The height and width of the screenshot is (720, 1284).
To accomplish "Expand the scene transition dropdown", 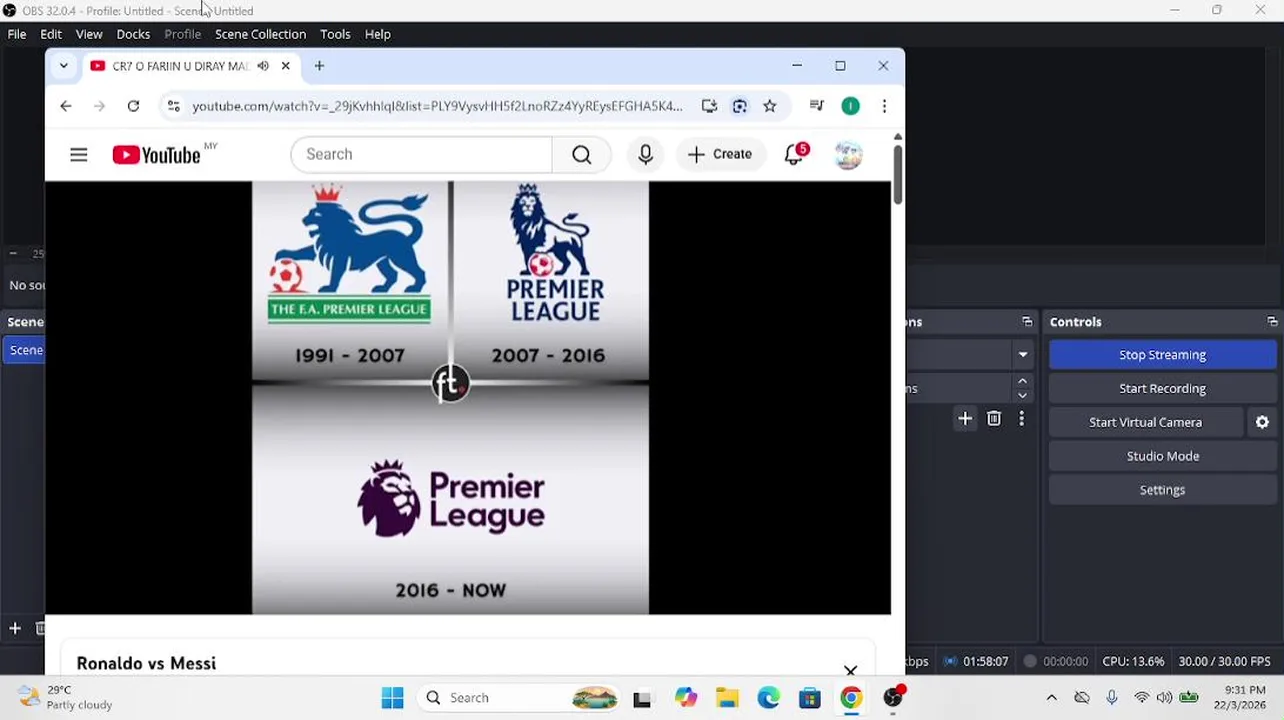I will 1023,354.
